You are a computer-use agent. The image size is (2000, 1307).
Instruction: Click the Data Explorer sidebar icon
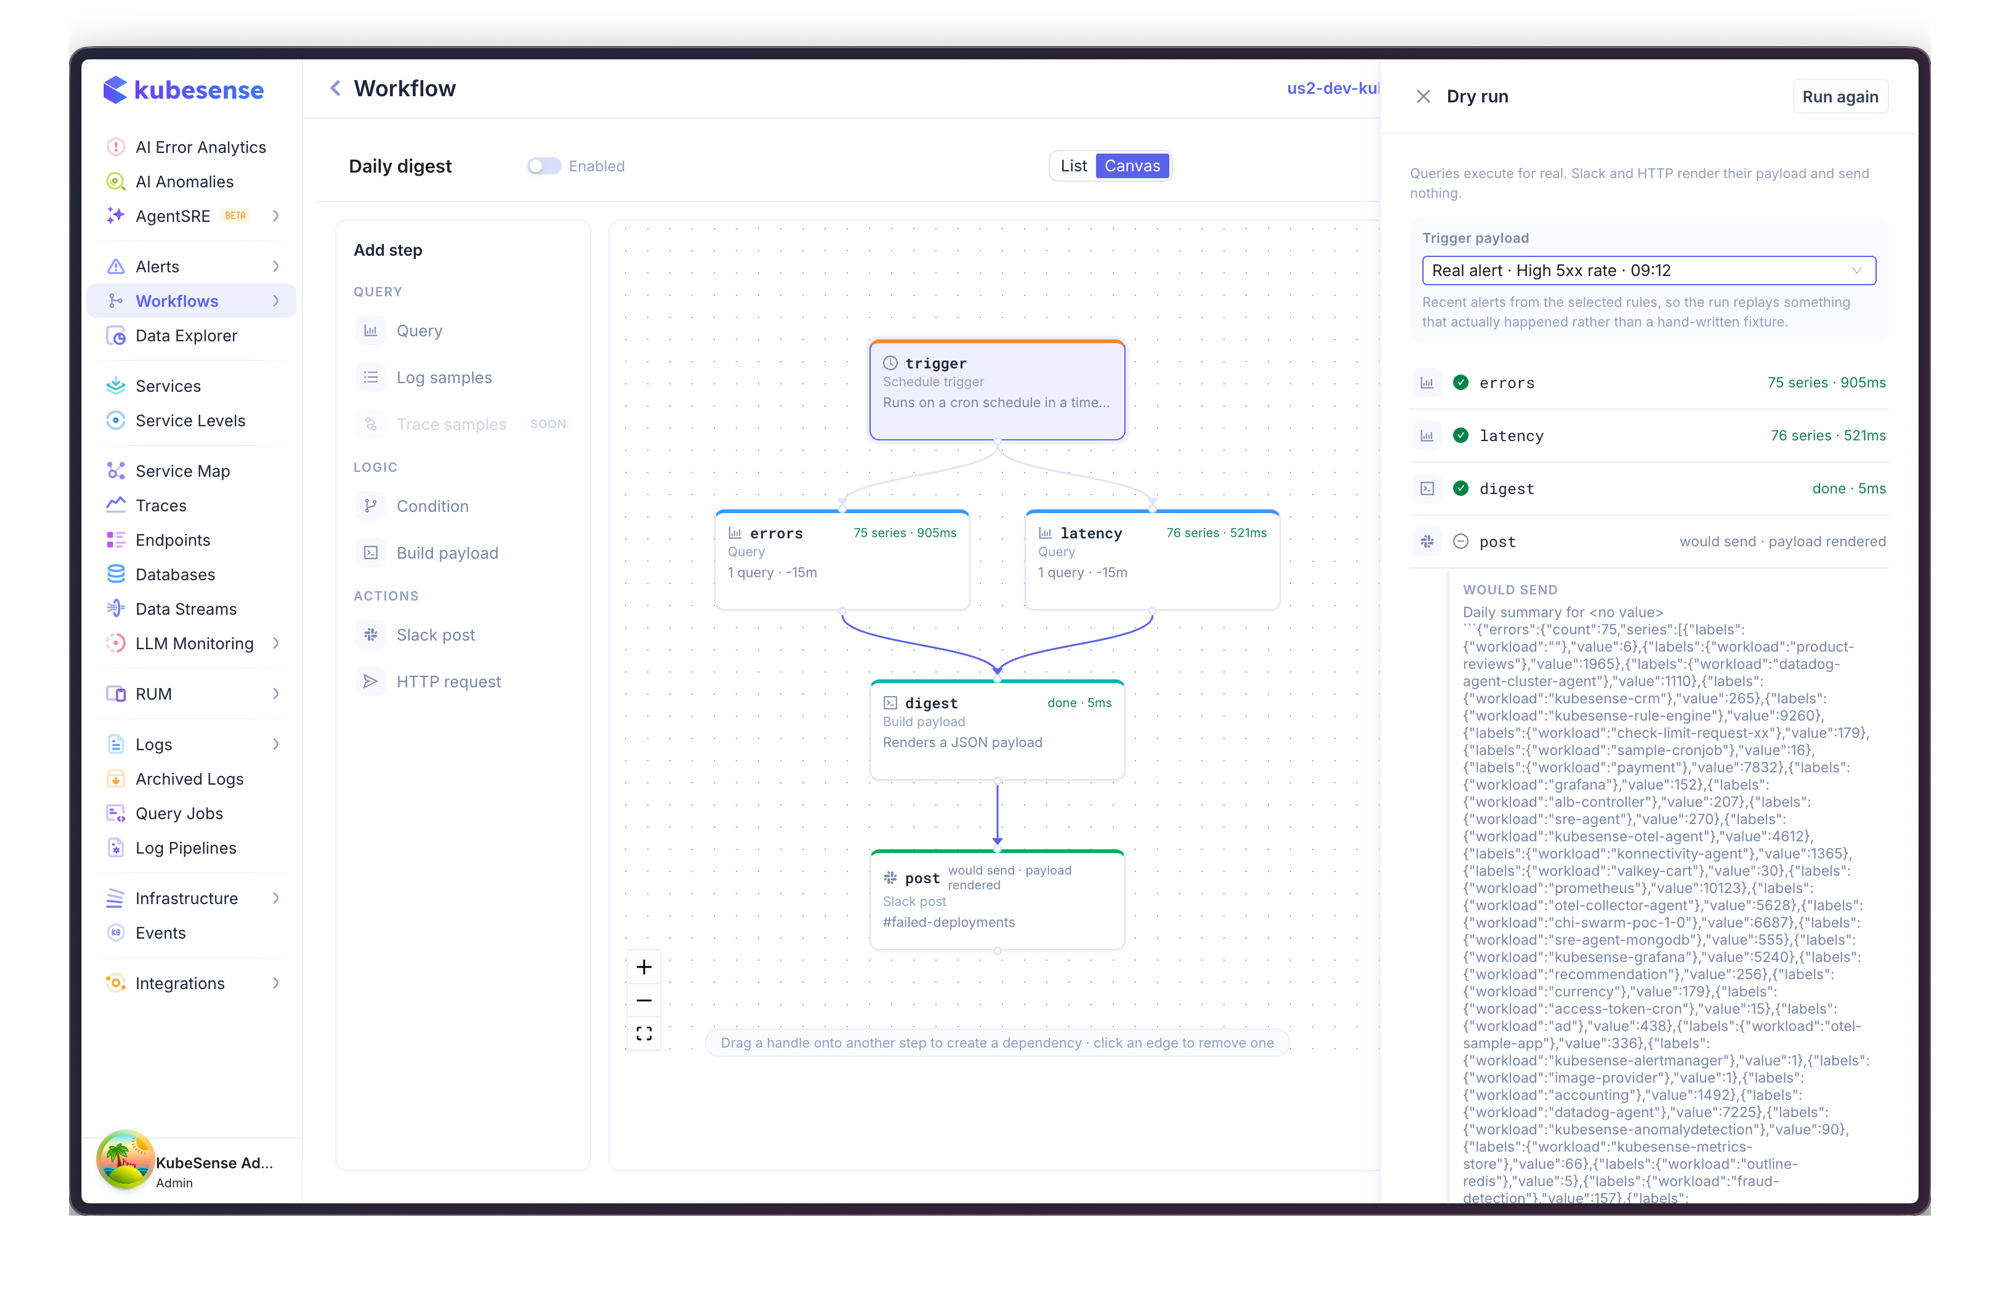[116, 336]
